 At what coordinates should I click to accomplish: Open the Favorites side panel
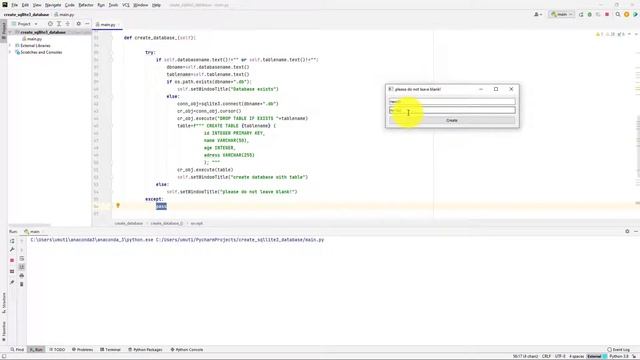[4, 331]
